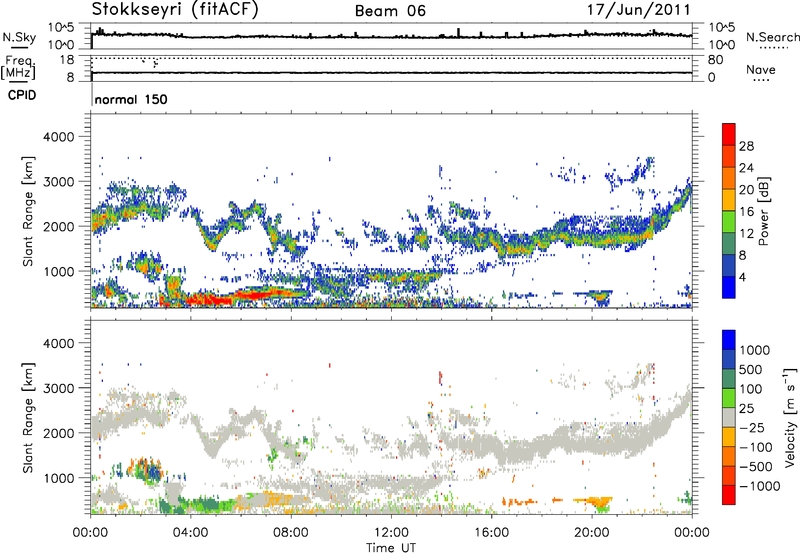The width and height of the screenshot is (800, 554).
Task: Click the 'Power [dB]' colorbar label
Action: 763,211
